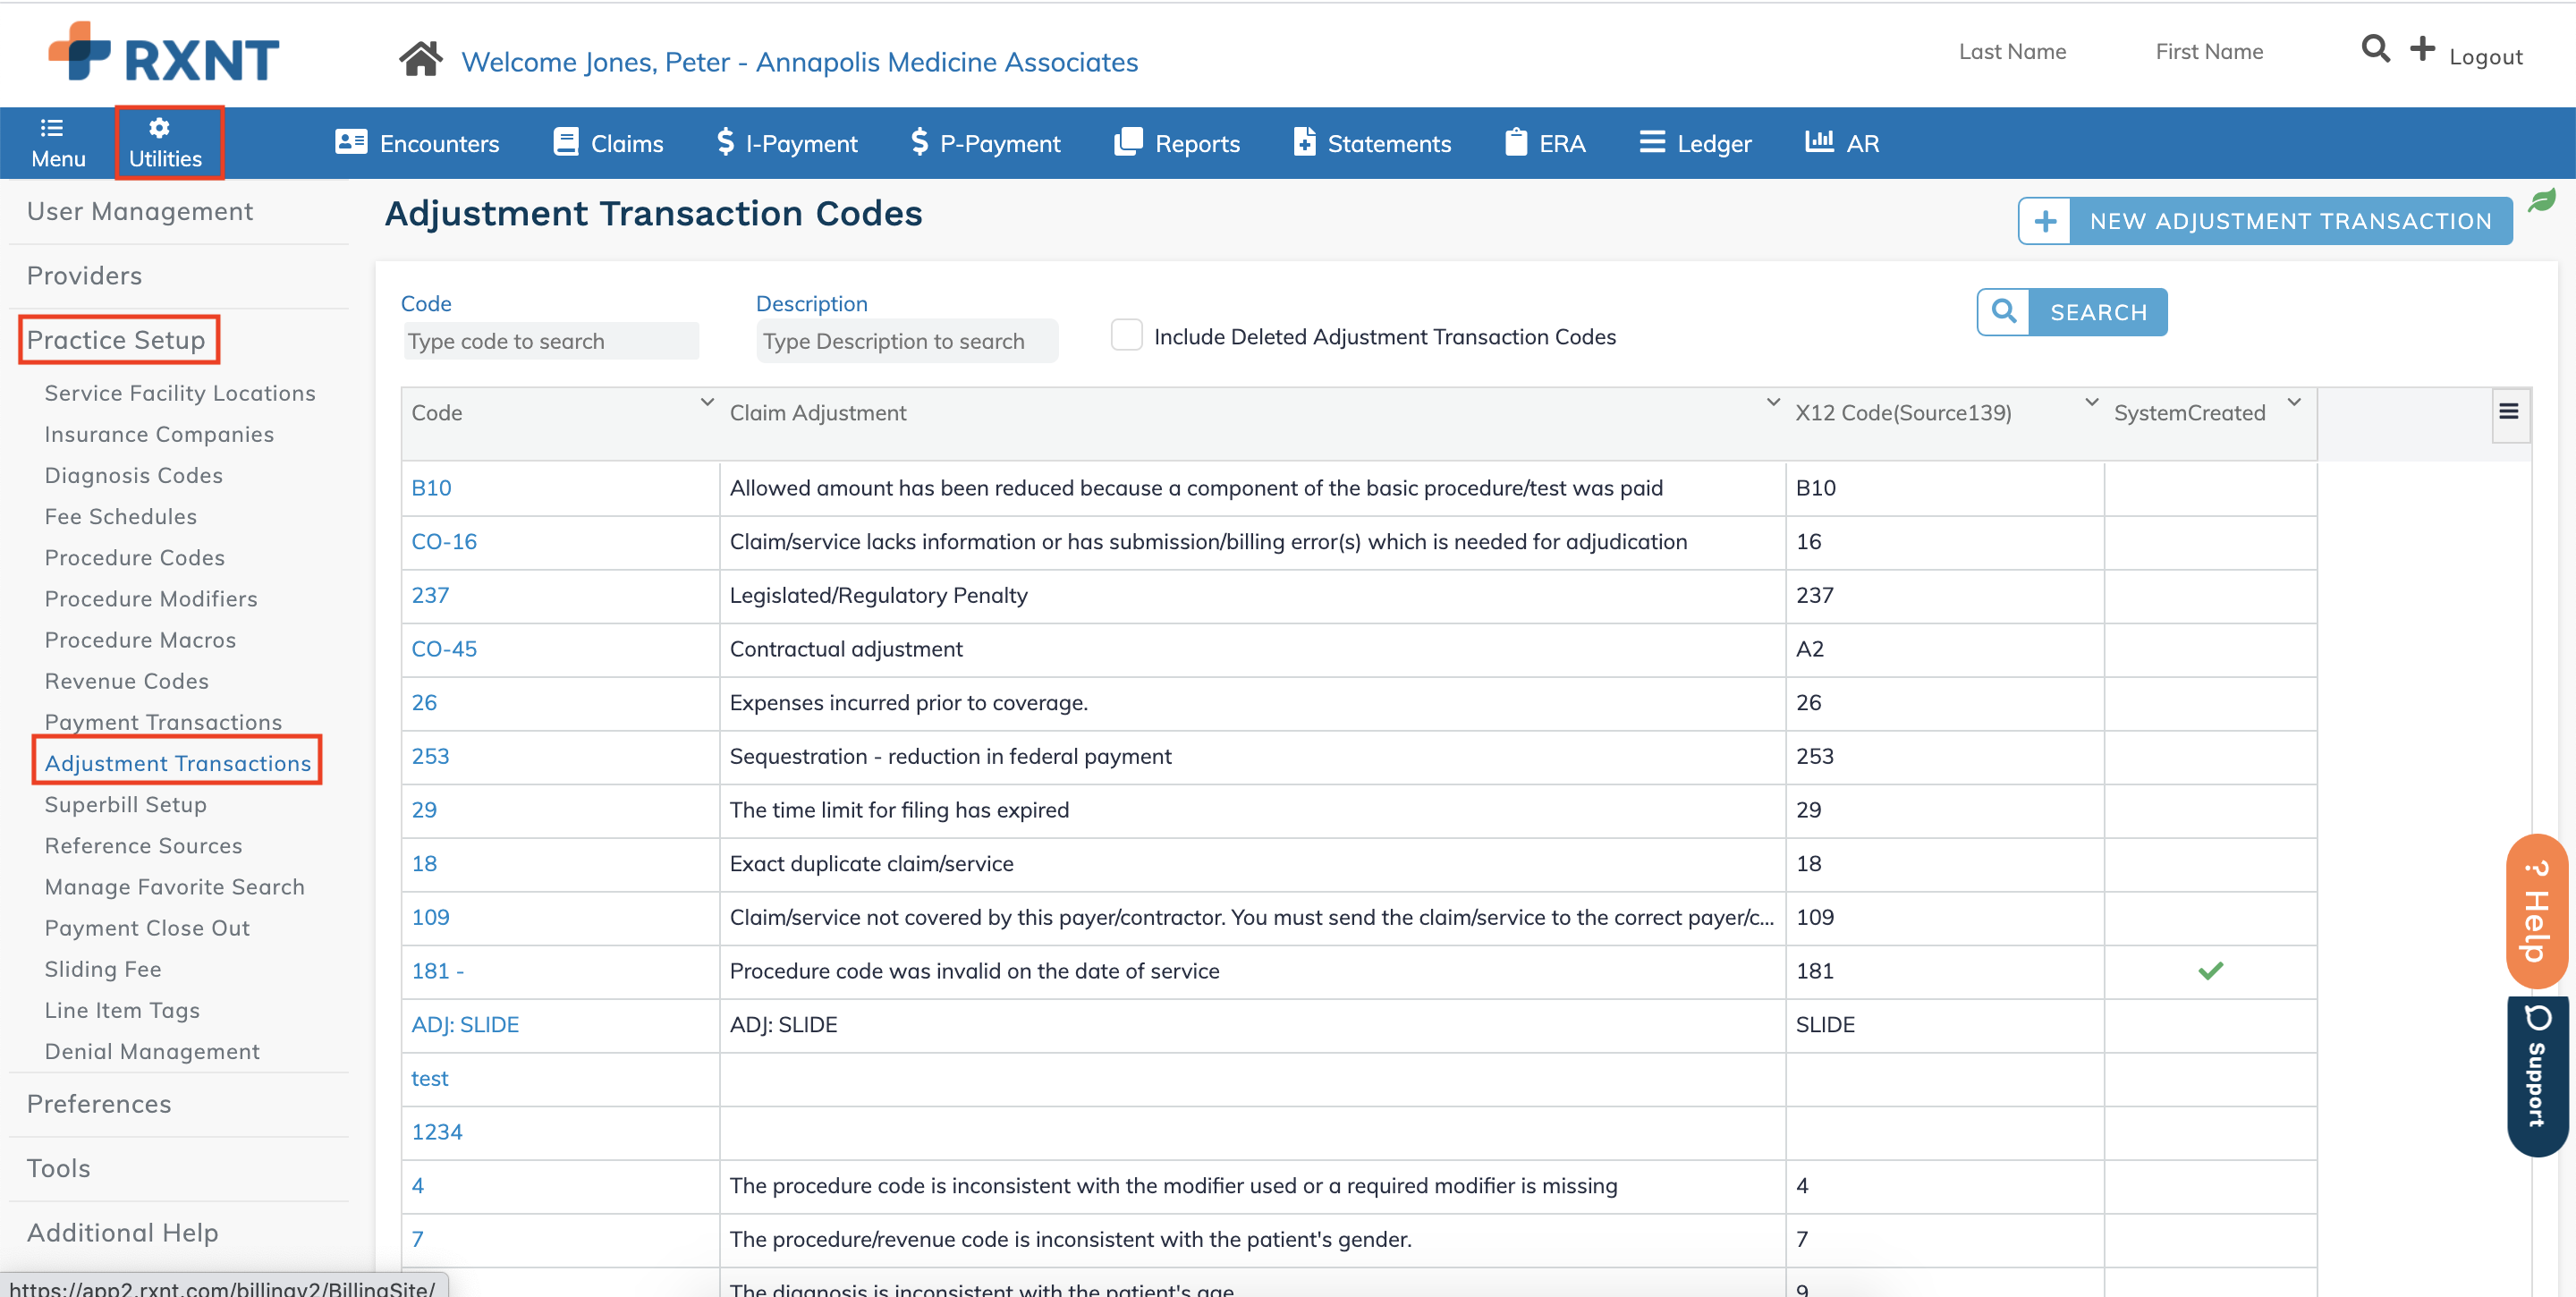Click Logout link
Image resolution: width=2576 pixels, height=1297 pixels.
click(2485, 57)
